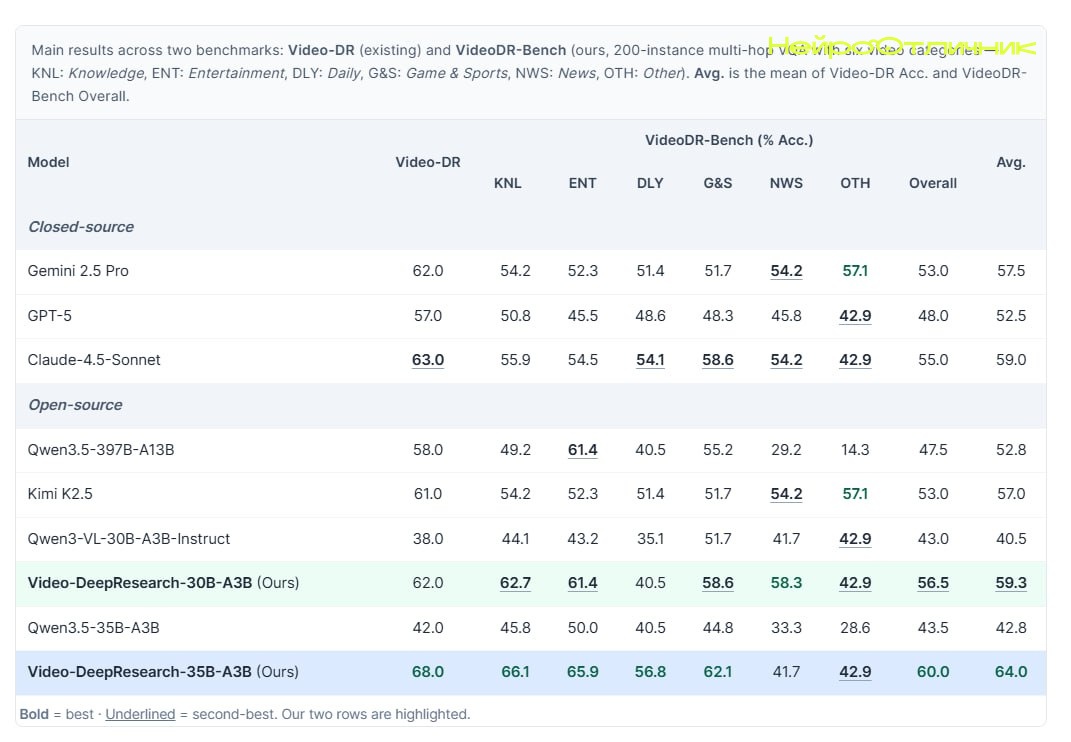The height and width of the screenshot is (742, 1071).
Task: Click the Video-DeepResearch-30B-A3B (Ours) row name
Action: 163,583
